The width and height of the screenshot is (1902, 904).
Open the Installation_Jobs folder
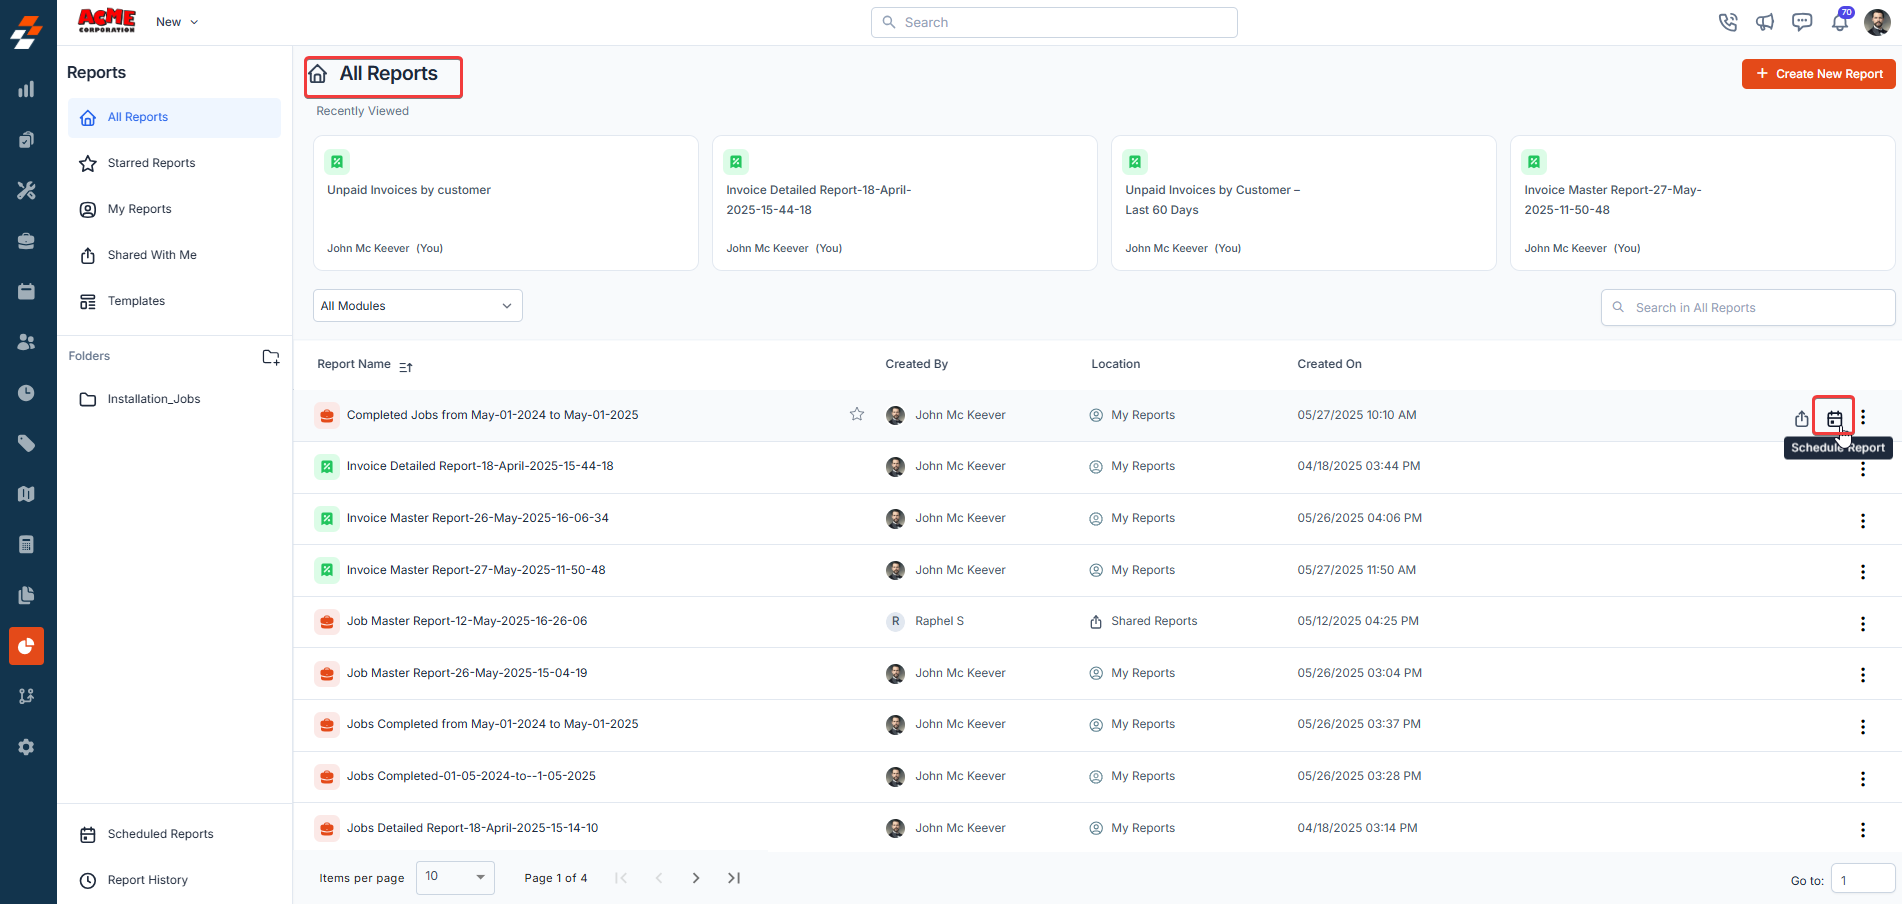(x=174, y=399)
